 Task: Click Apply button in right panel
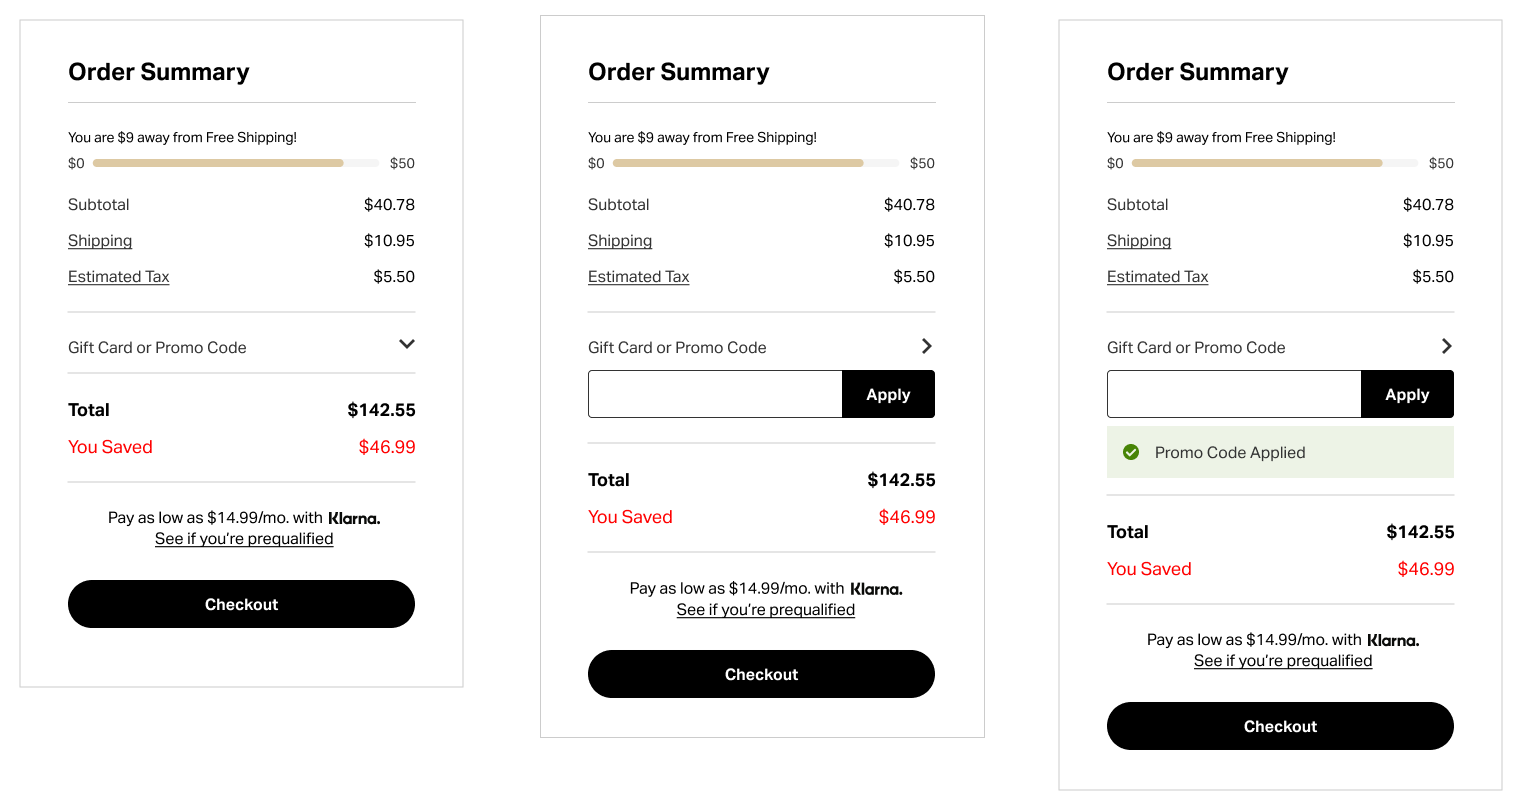1407,394
